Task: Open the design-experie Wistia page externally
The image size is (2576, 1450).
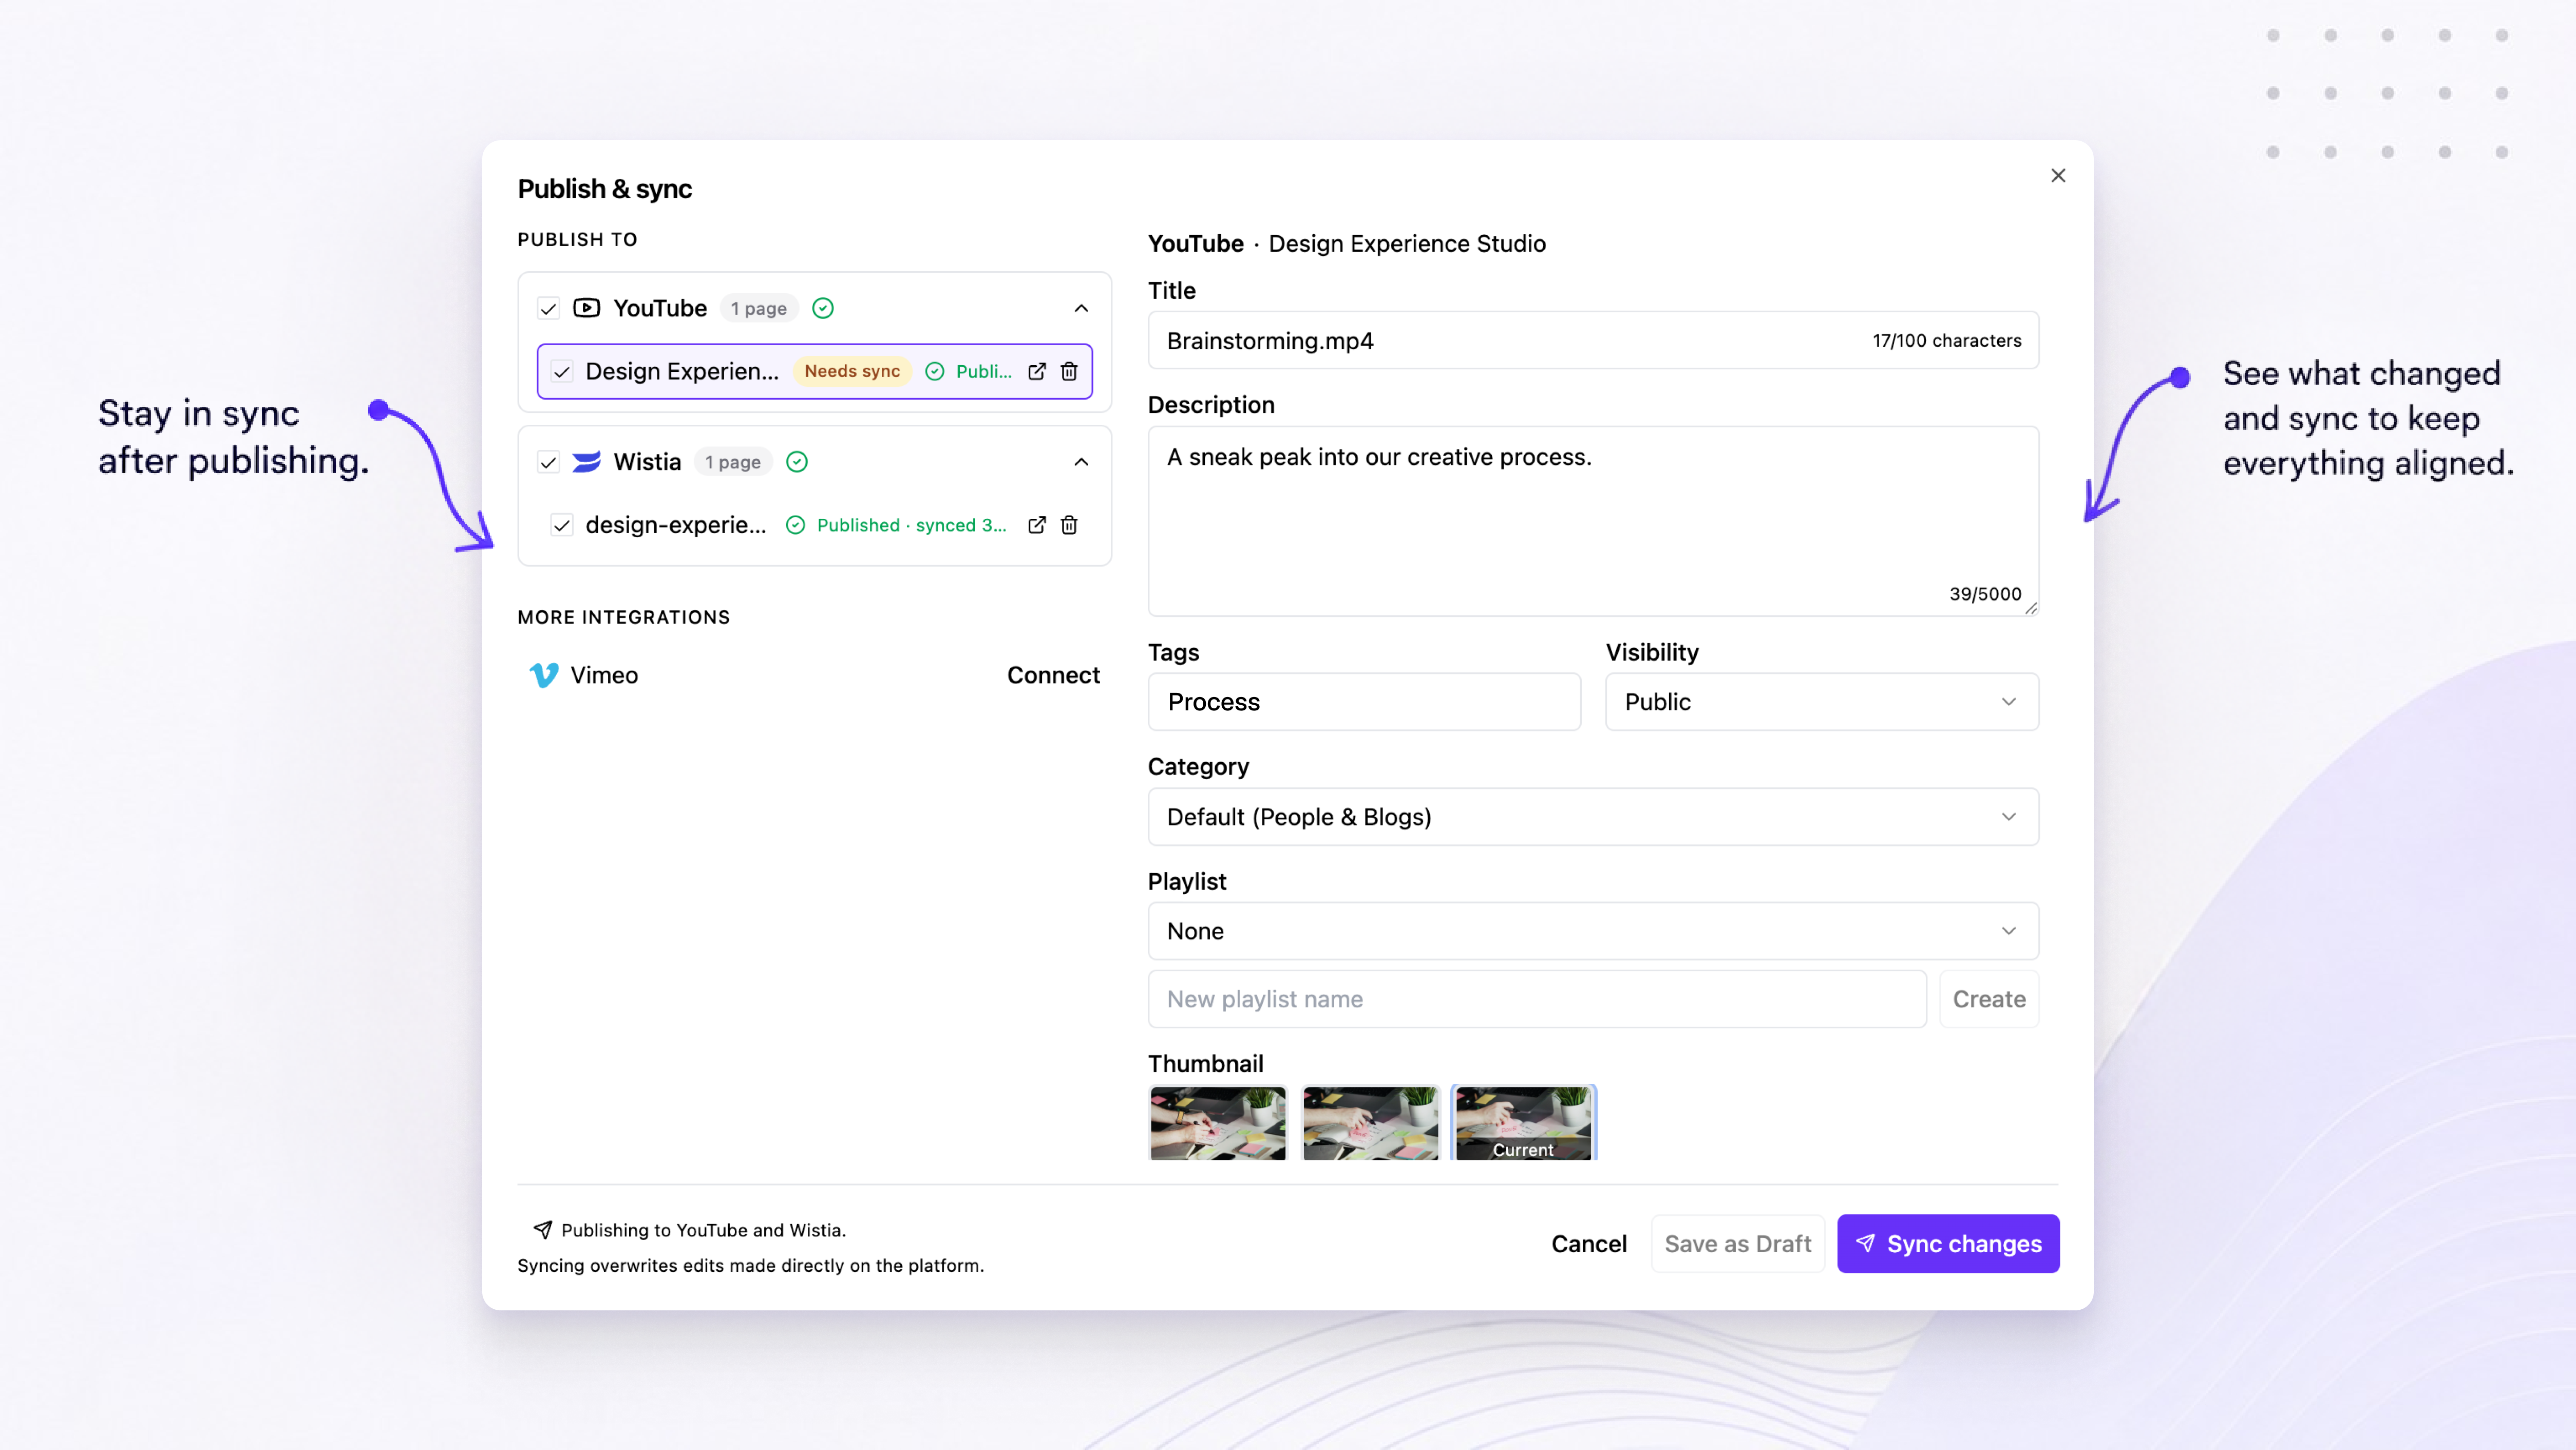Action: (1037, 525)
